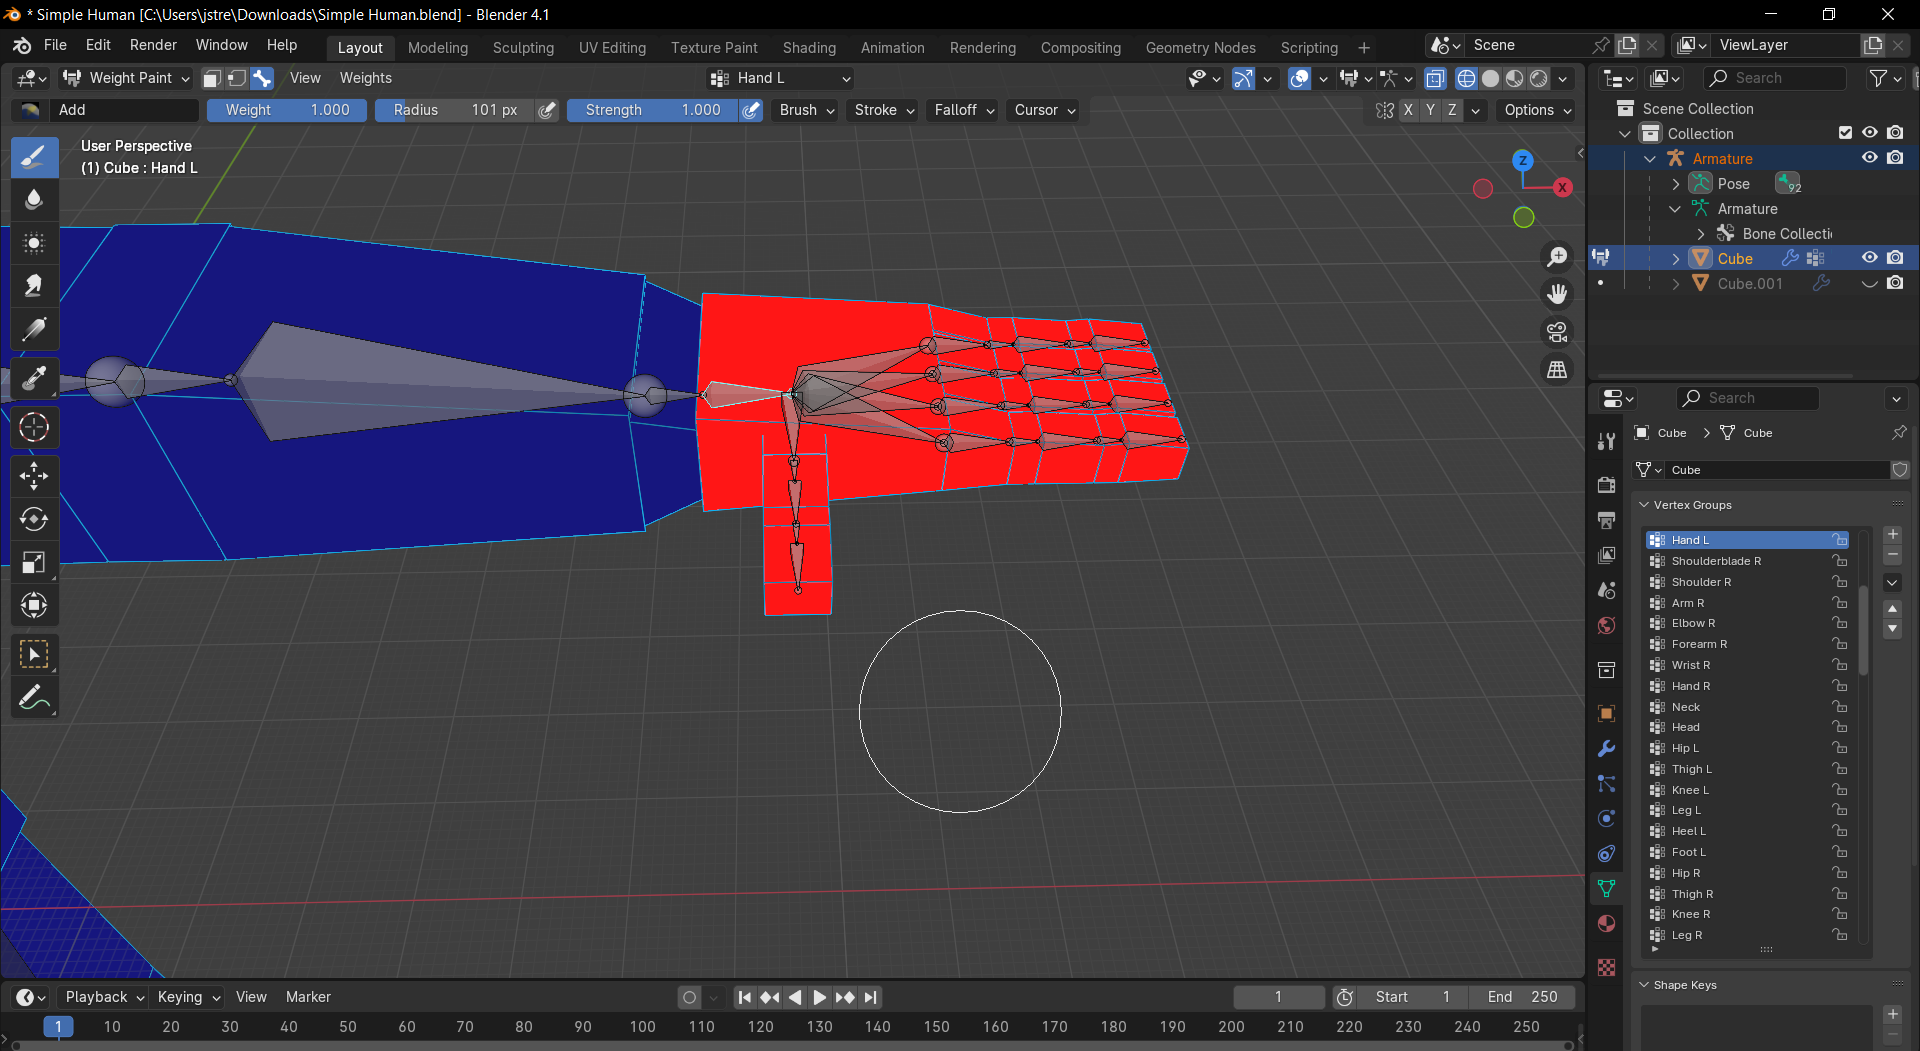Open the timeline Marker menu

[x=308, y=997]
